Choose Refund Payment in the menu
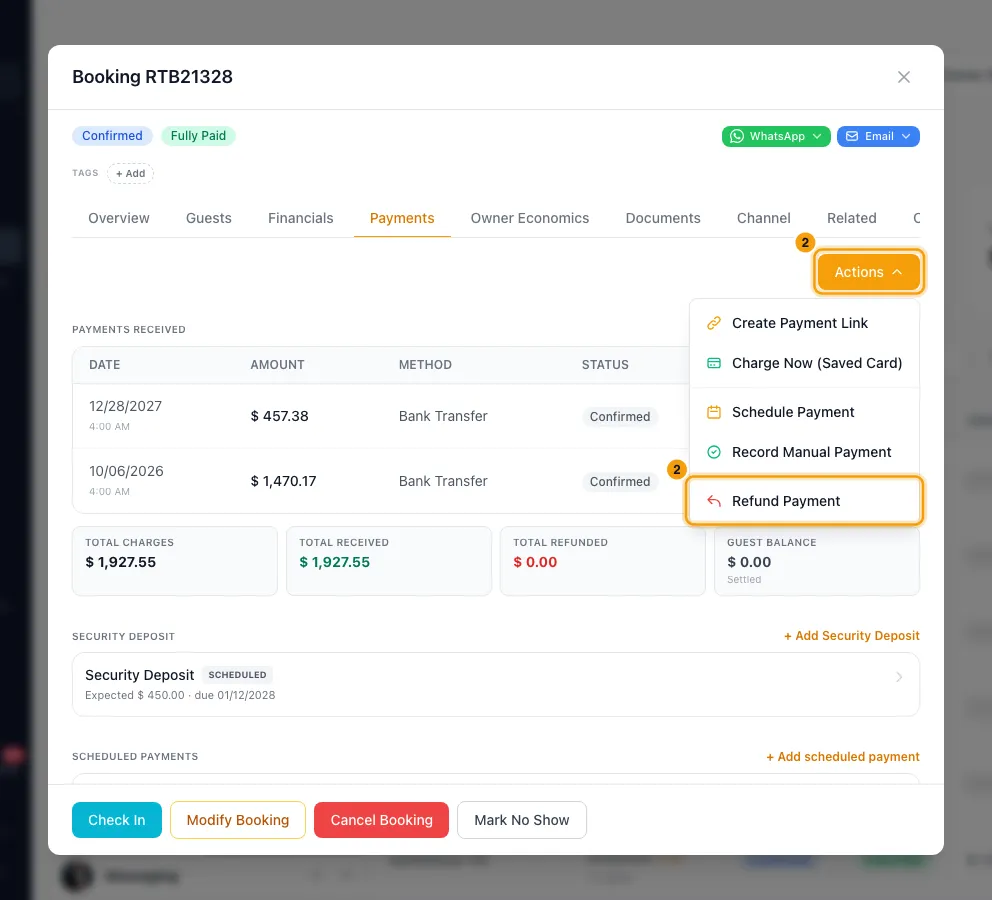The width and height of the screenshot is (992, 900). click(804, 501)
